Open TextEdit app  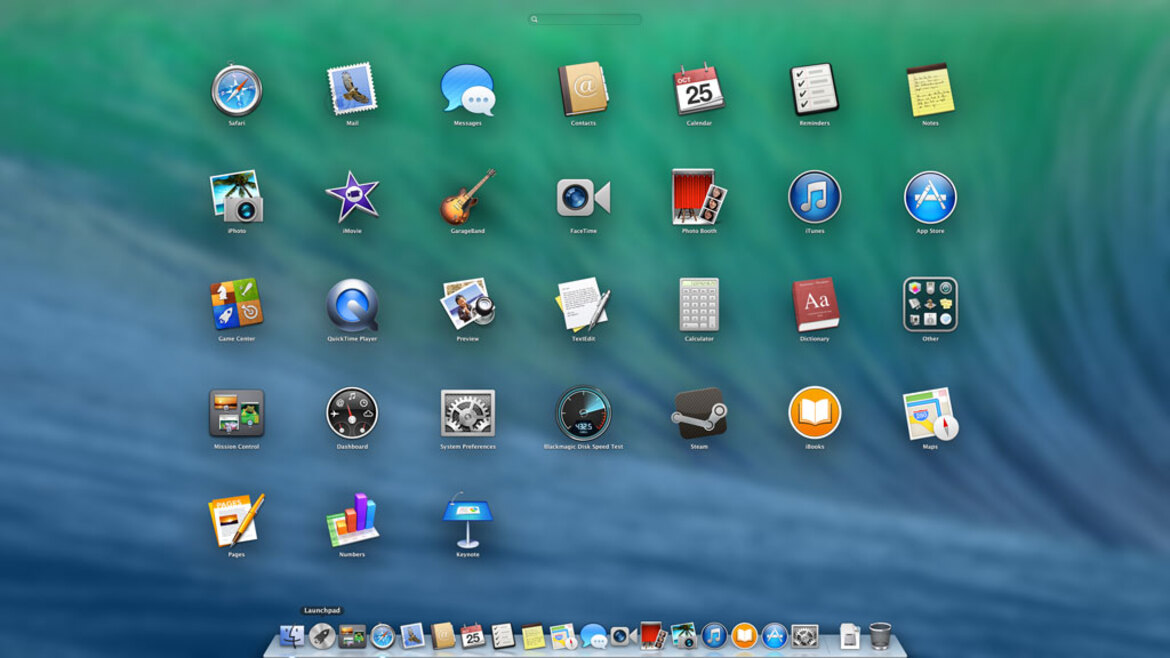tap(584, 305)
